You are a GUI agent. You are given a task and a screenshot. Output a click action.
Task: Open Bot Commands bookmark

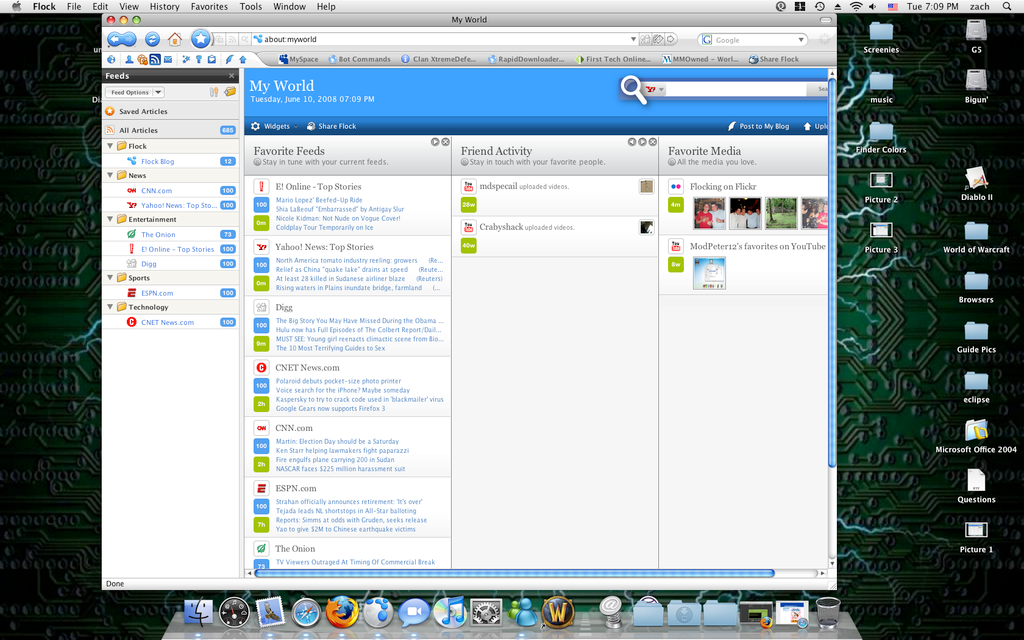tap(359, 59)
